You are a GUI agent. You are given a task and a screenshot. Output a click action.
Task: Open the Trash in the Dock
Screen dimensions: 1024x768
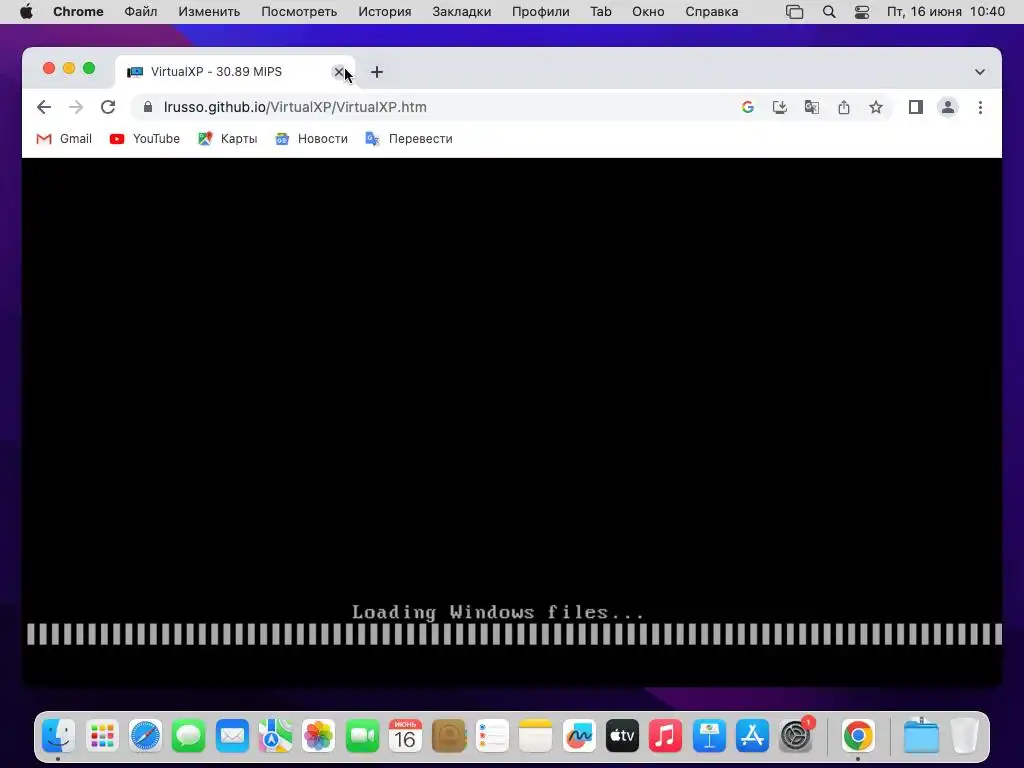tap(965, 736)
